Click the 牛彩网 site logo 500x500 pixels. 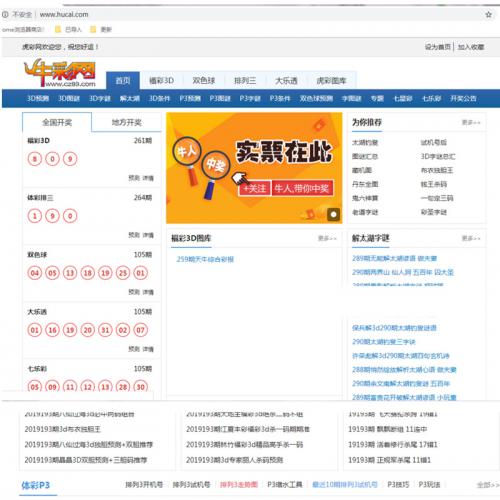60,73
